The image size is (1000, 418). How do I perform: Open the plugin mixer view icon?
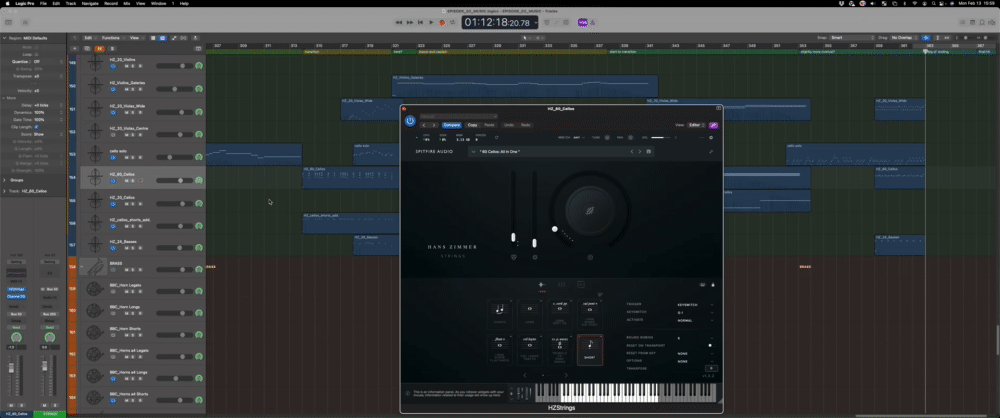pyautogui.click(x=563, y=285)
